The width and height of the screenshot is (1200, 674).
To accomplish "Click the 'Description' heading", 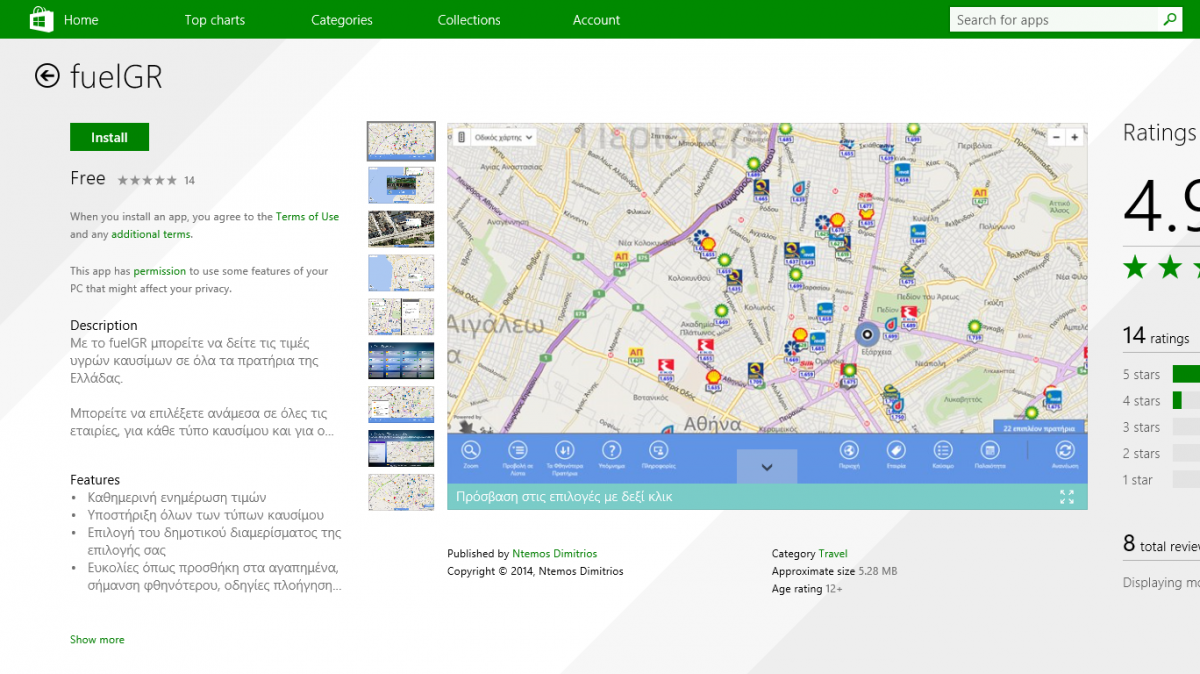I will tap(104, 326).
